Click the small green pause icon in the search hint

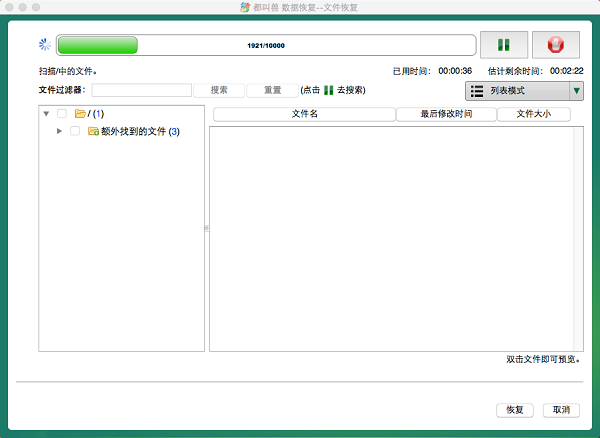tap(328, 90)
